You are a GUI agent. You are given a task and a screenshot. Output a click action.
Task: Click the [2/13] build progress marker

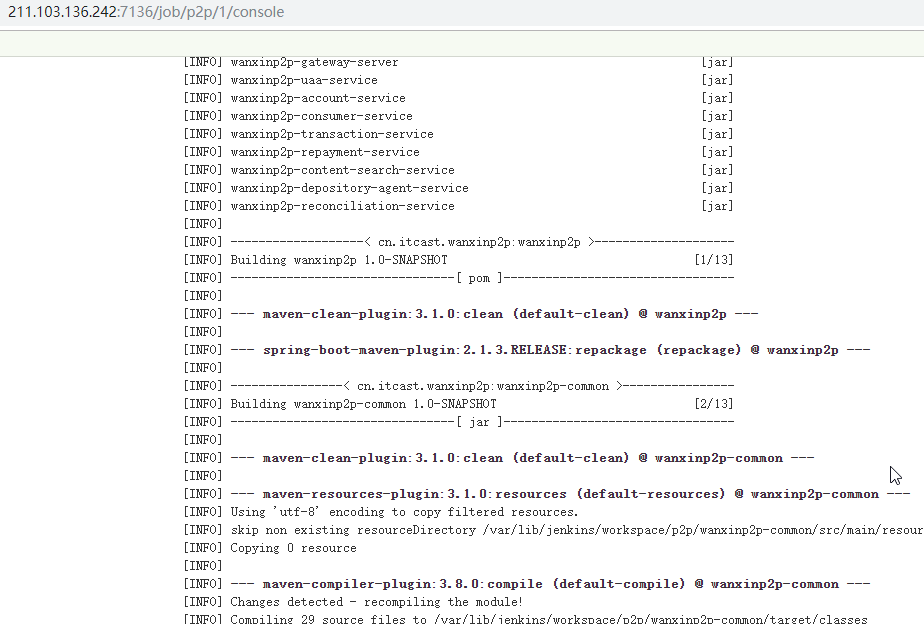tap(714, 404)
